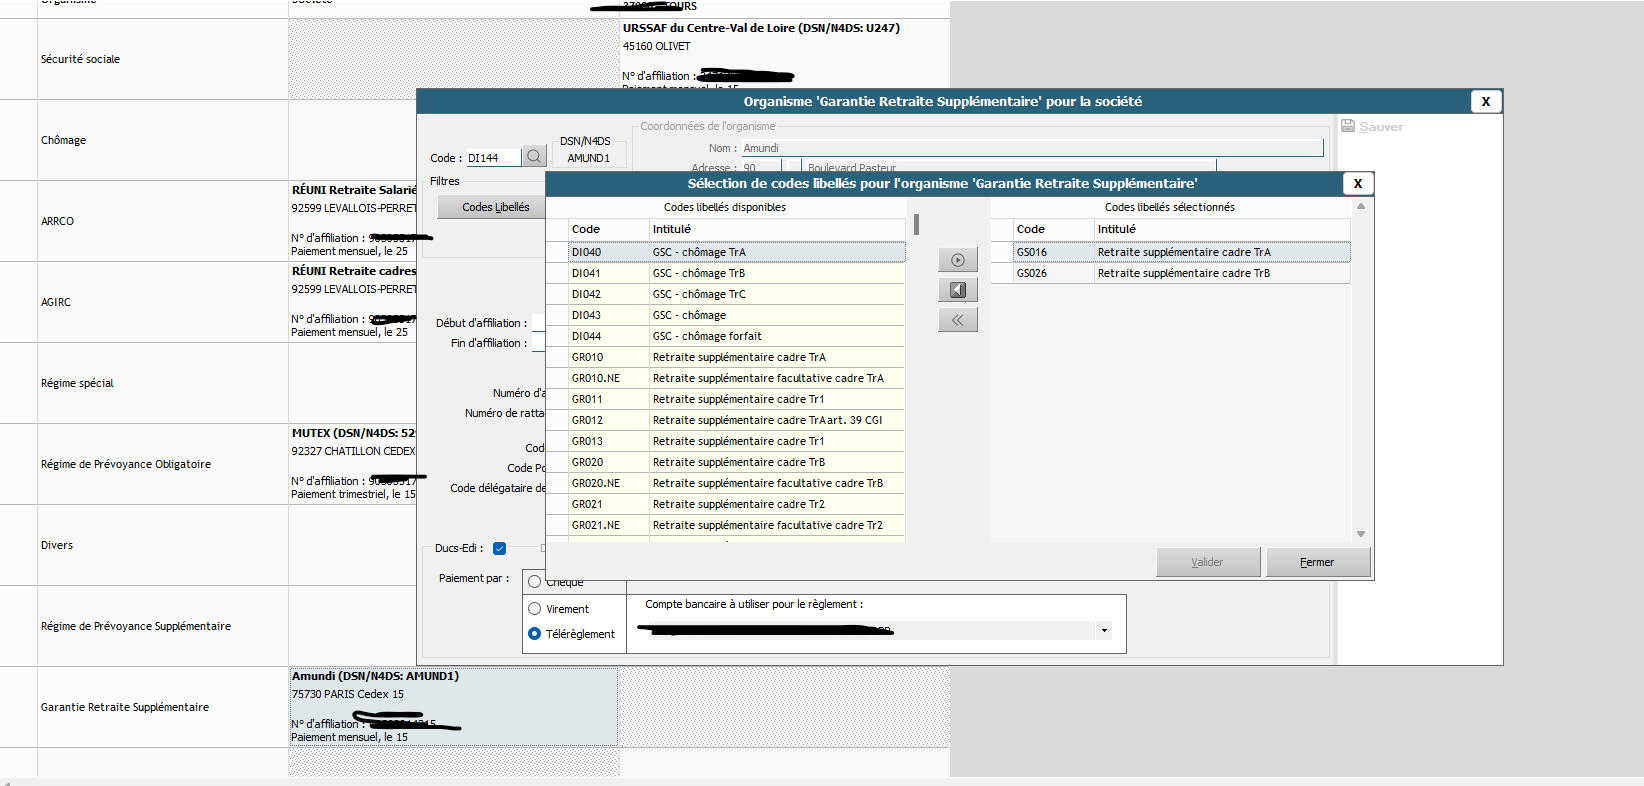The width and height of the screenshot is (1644, 786).
Task: Select row GR020.NE facultative cadre TrB
Action: point(725,483)
